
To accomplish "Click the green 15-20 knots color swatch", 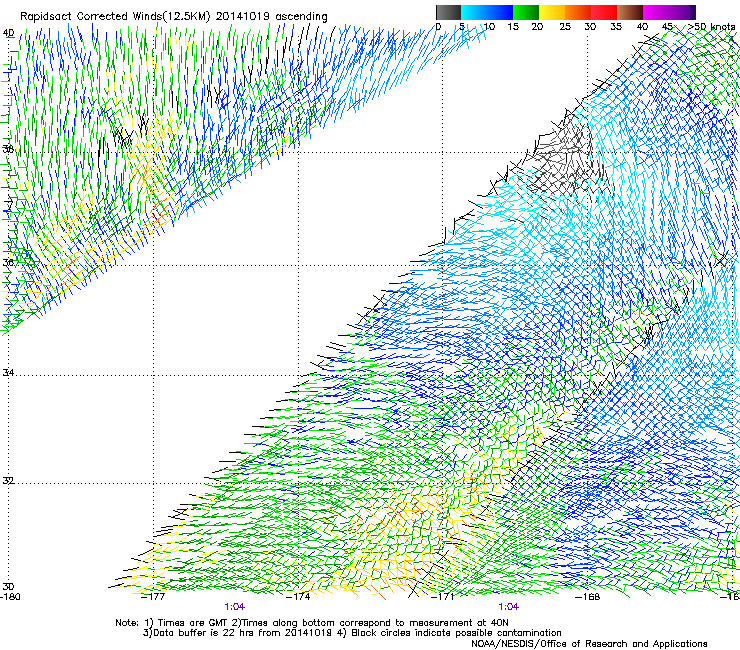I will point(526,13).
